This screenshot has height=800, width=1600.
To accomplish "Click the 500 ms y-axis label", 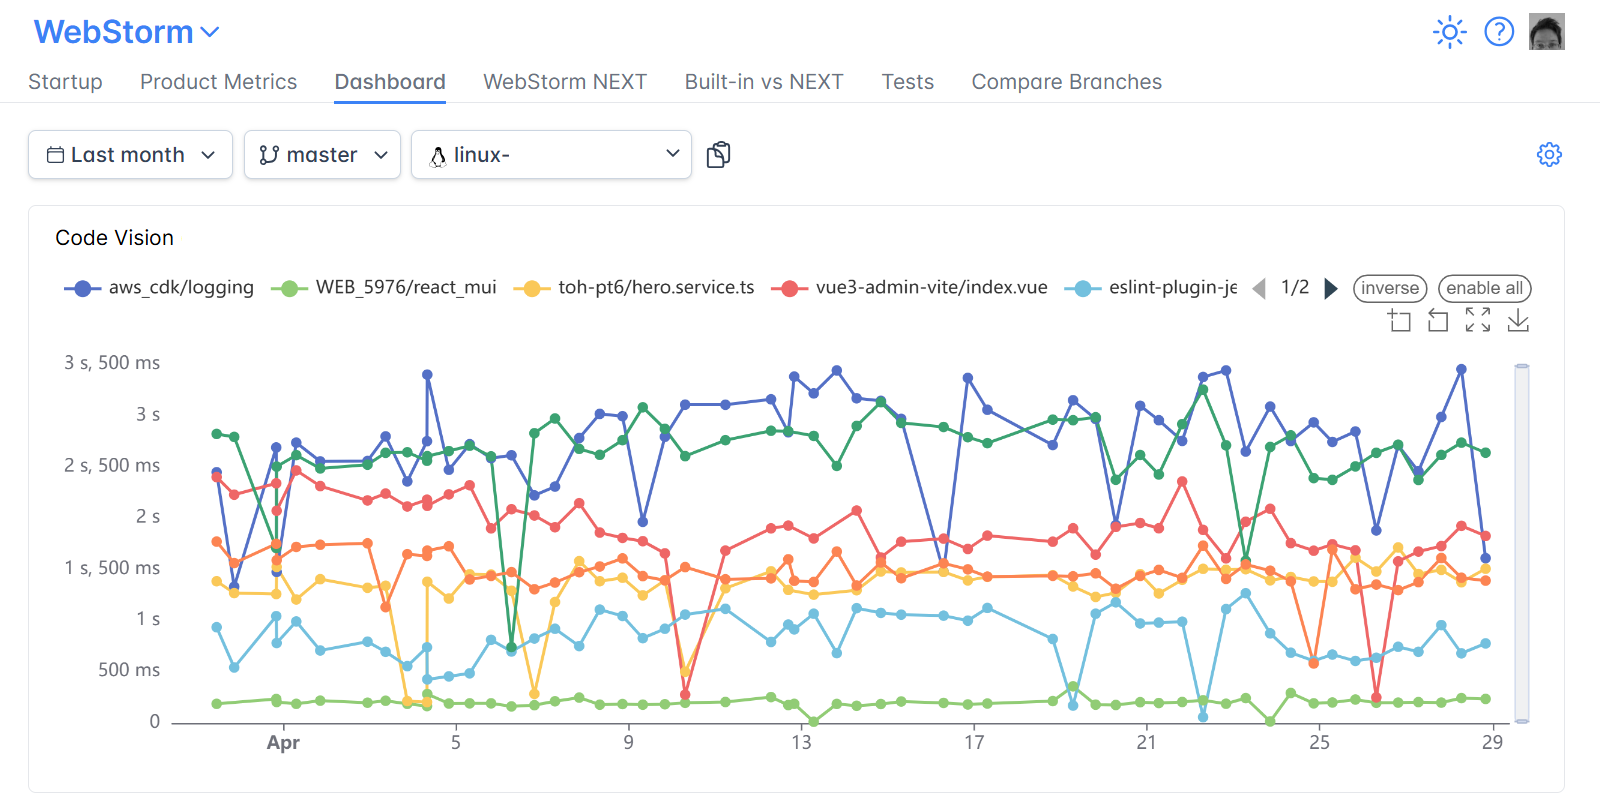I will 129,670.
